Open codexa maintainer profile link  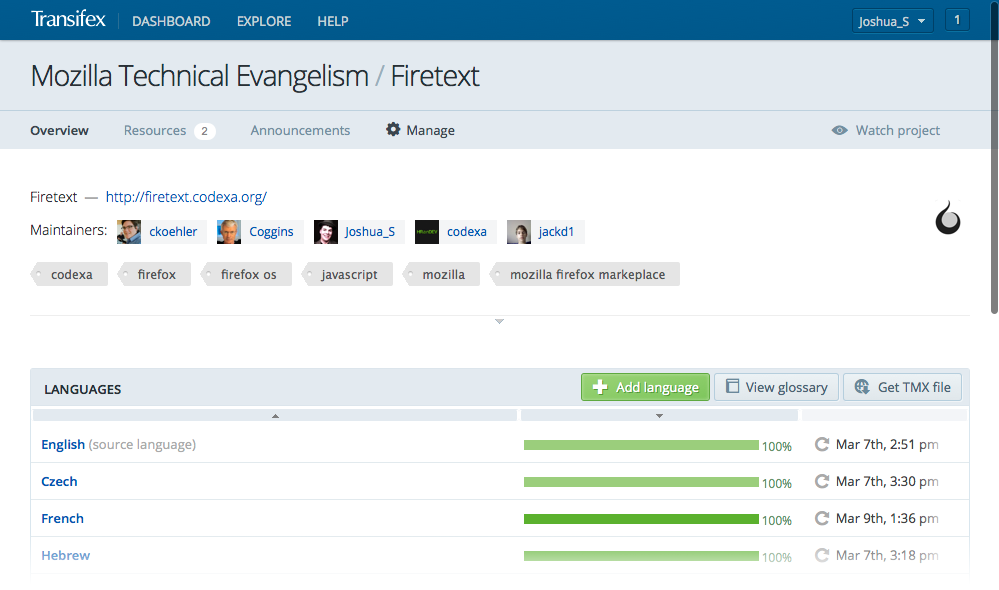pyautogui.click(x=466, y=232)
